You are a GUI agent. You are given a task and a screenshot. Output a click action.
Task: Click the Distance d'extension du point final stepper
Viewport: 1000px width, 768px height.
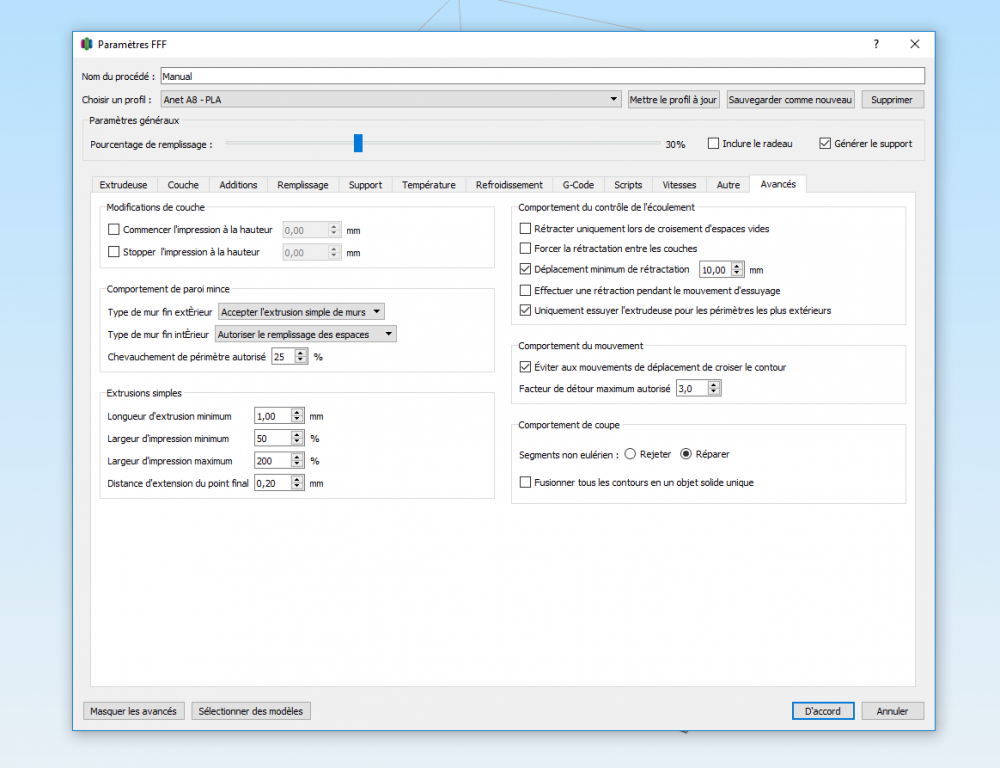tap(297, 484)
